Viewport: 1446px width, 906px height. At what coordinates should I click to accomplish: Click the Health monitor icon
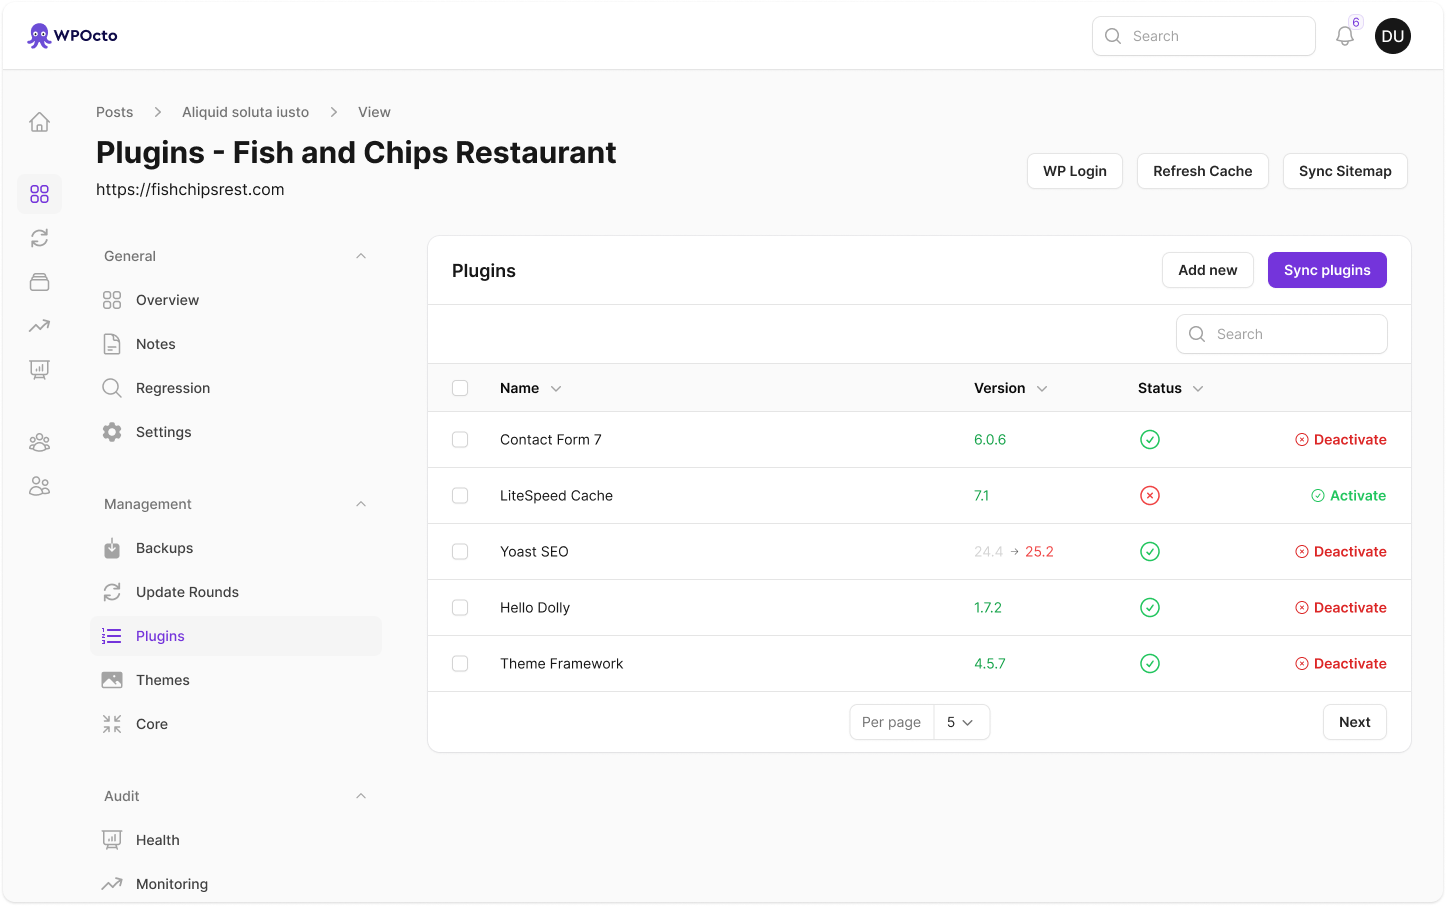112,840
